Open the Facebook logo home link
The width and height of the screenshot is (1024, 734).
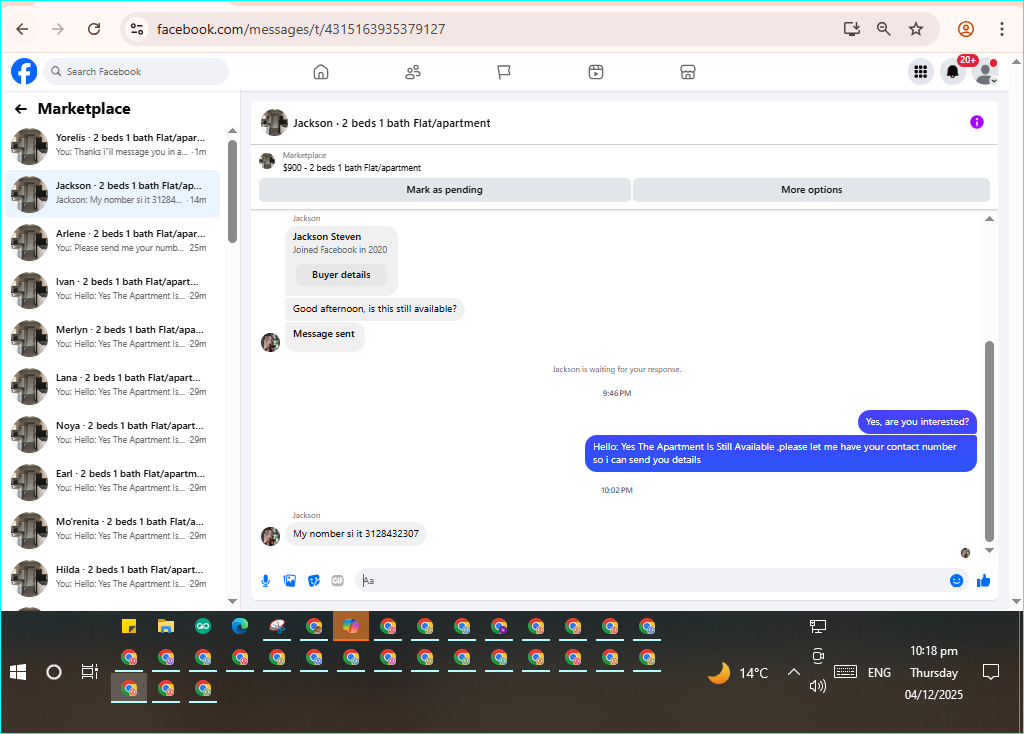24,71
